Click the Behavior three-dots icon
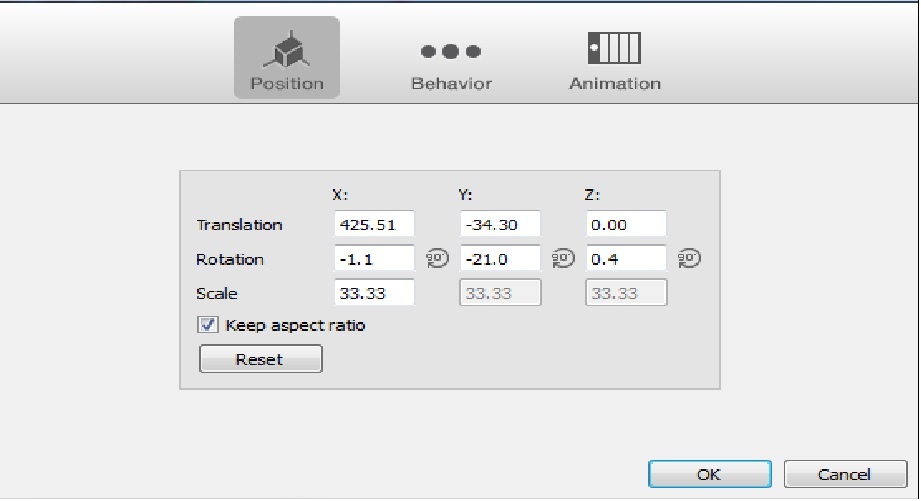 point(451,51)
